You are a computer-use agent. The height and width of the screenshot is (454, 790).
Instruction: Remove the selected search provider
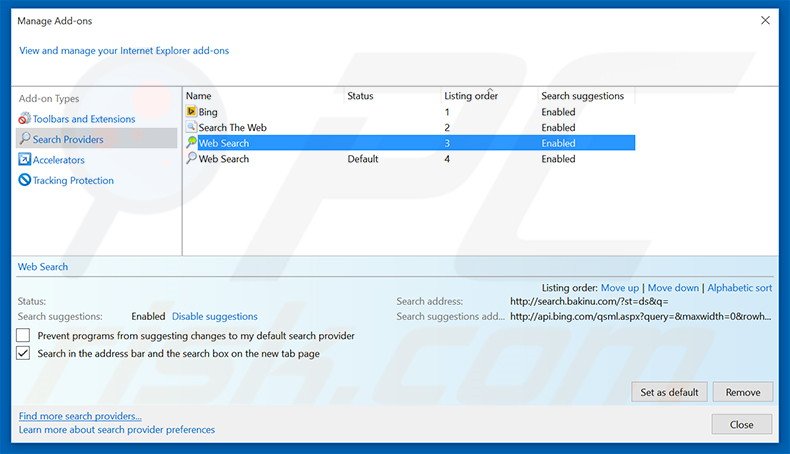pos(743,392)
